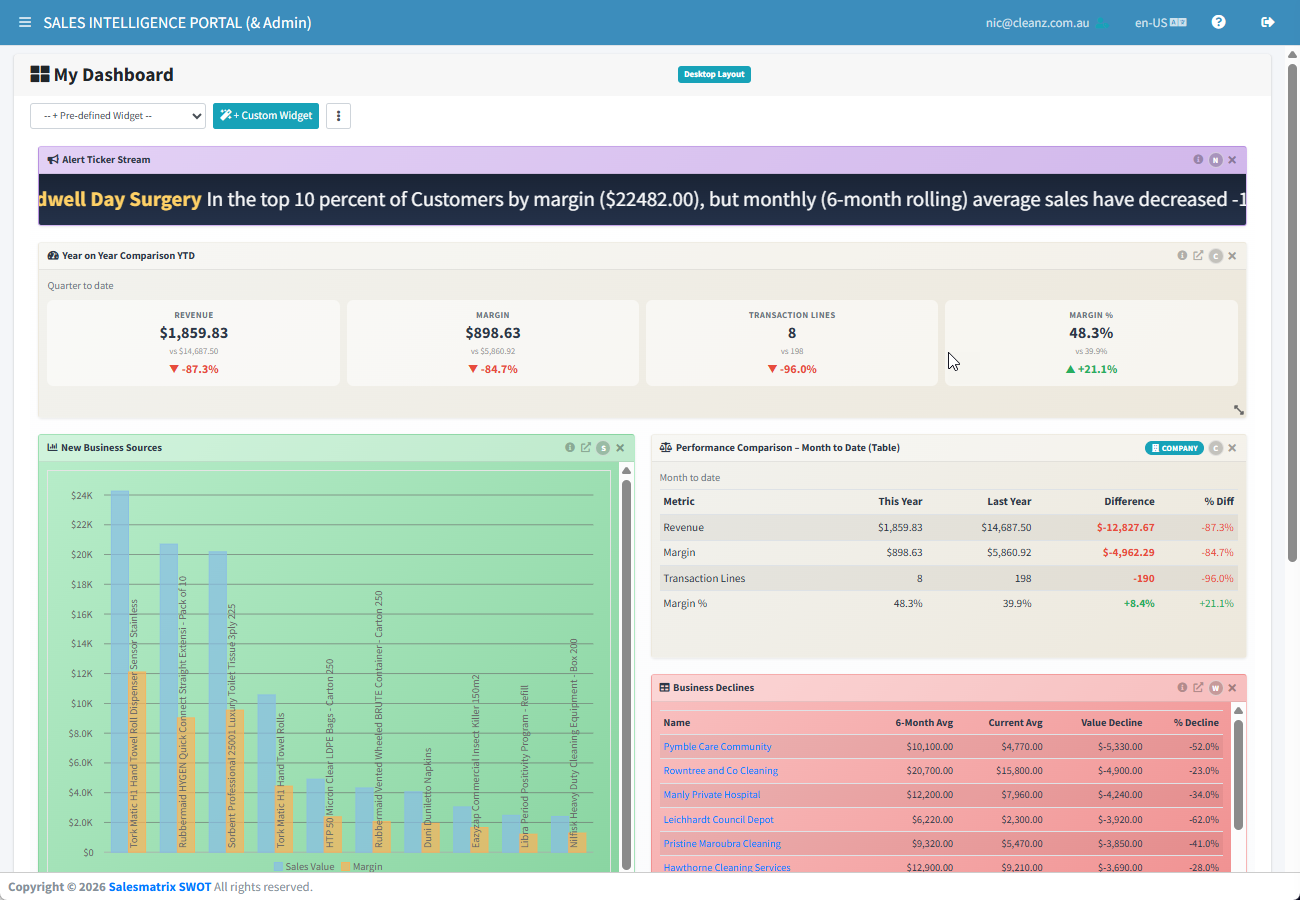Screen dimensions: 1300x900
Task: Click the Business Declines table scrollbar
Action: [x=1237, y=775]
